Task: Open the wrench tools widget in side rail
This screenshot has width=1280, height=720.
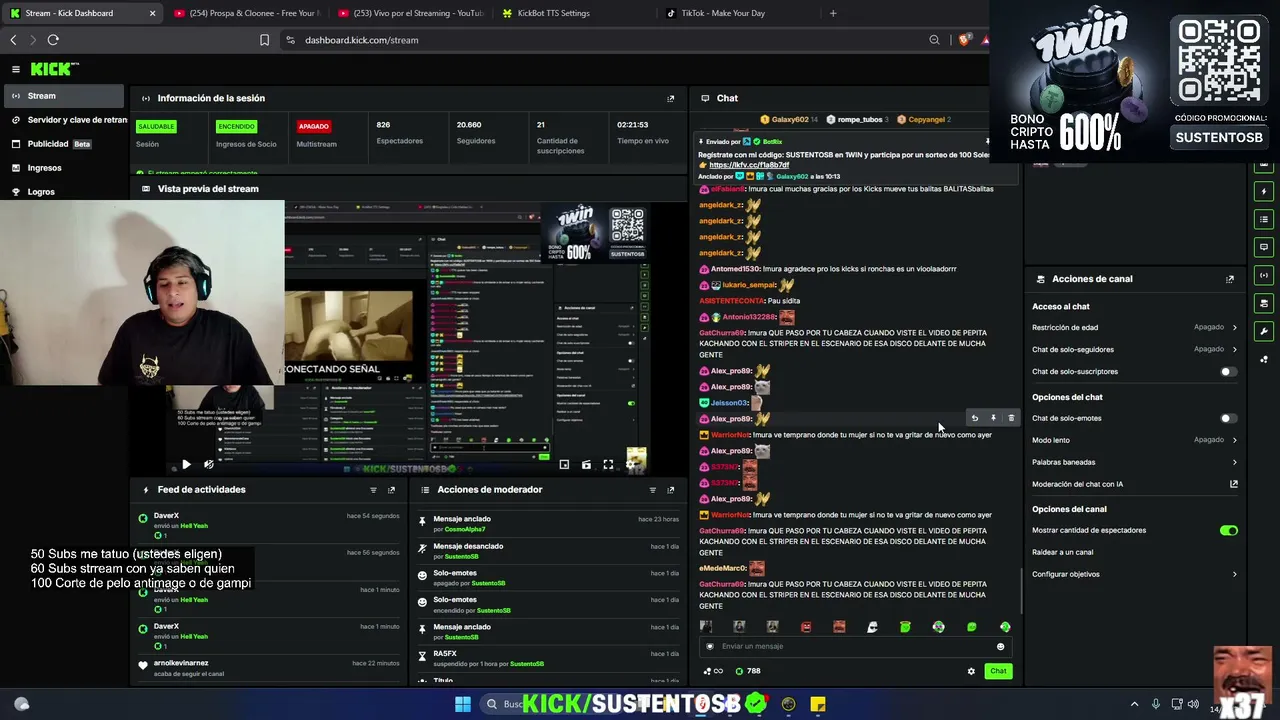Action: tap(1264, 331)
